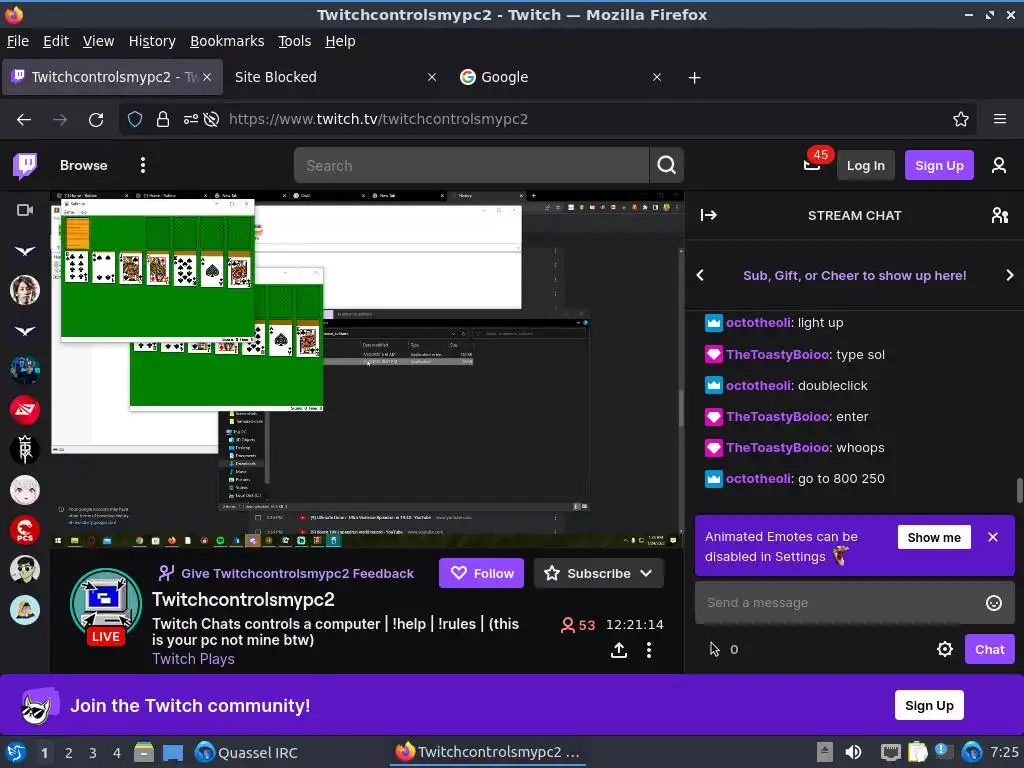Open Firefox hamburger application menu

coord(999,119)
